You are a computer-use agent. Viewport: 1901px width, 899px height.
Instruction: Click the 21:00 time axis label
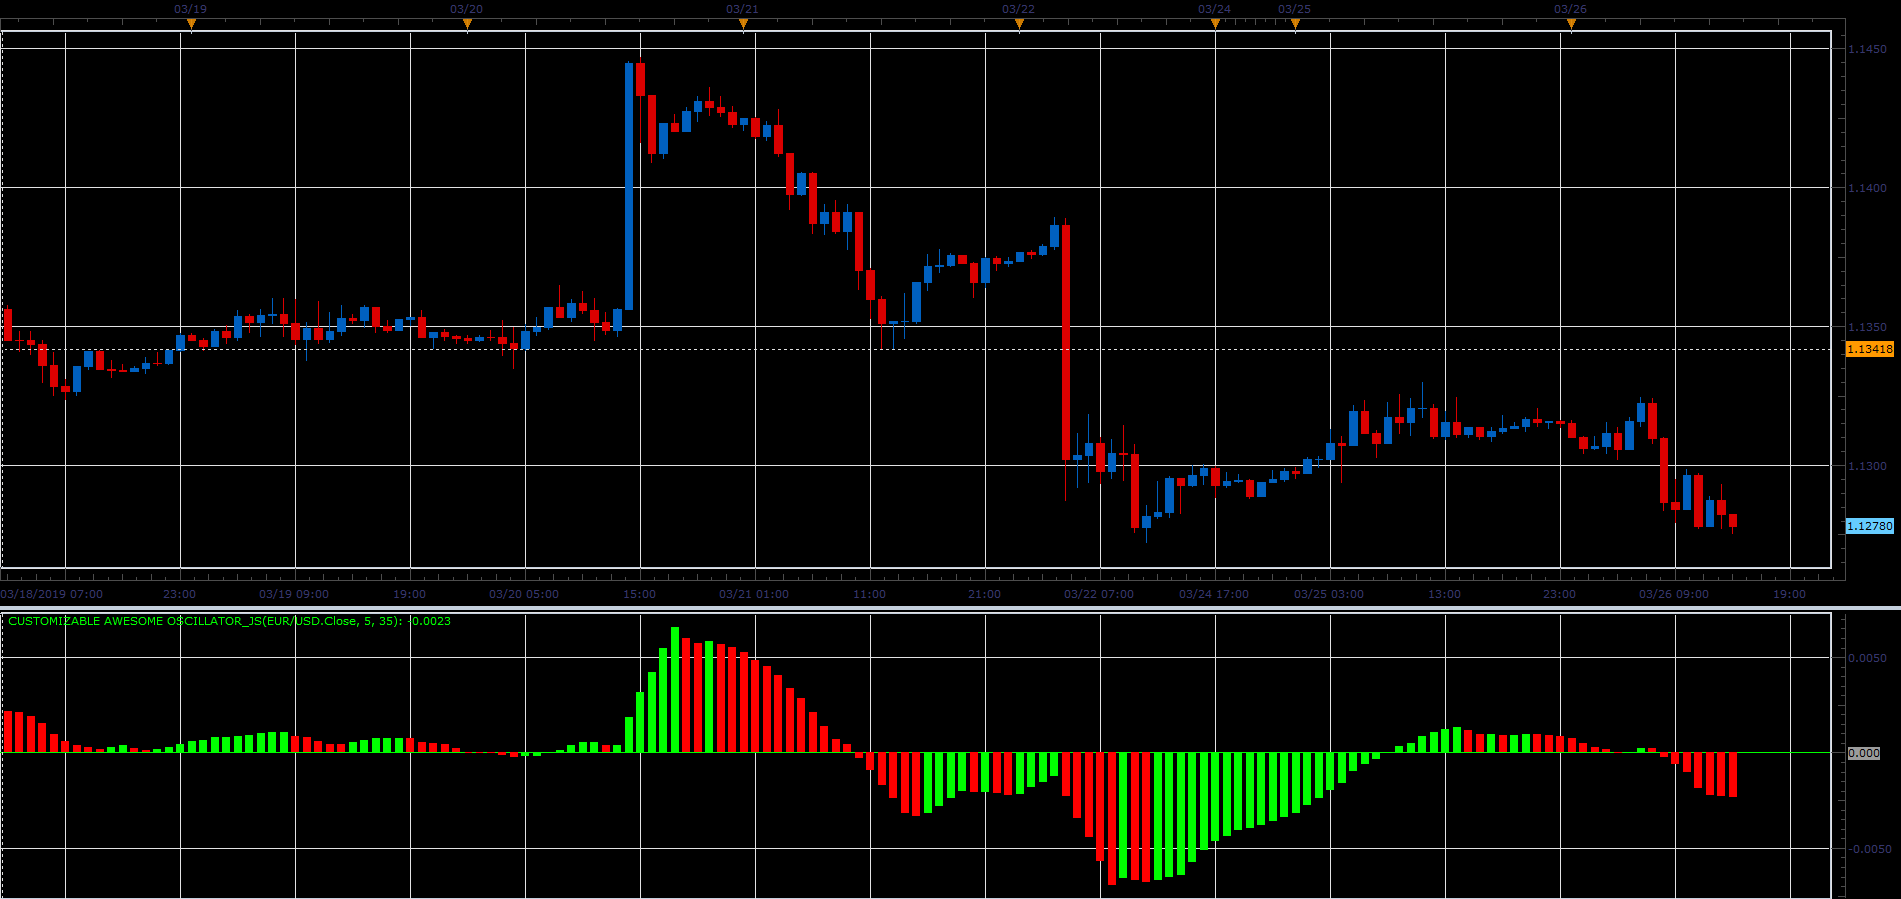click(x=985, y=594)
